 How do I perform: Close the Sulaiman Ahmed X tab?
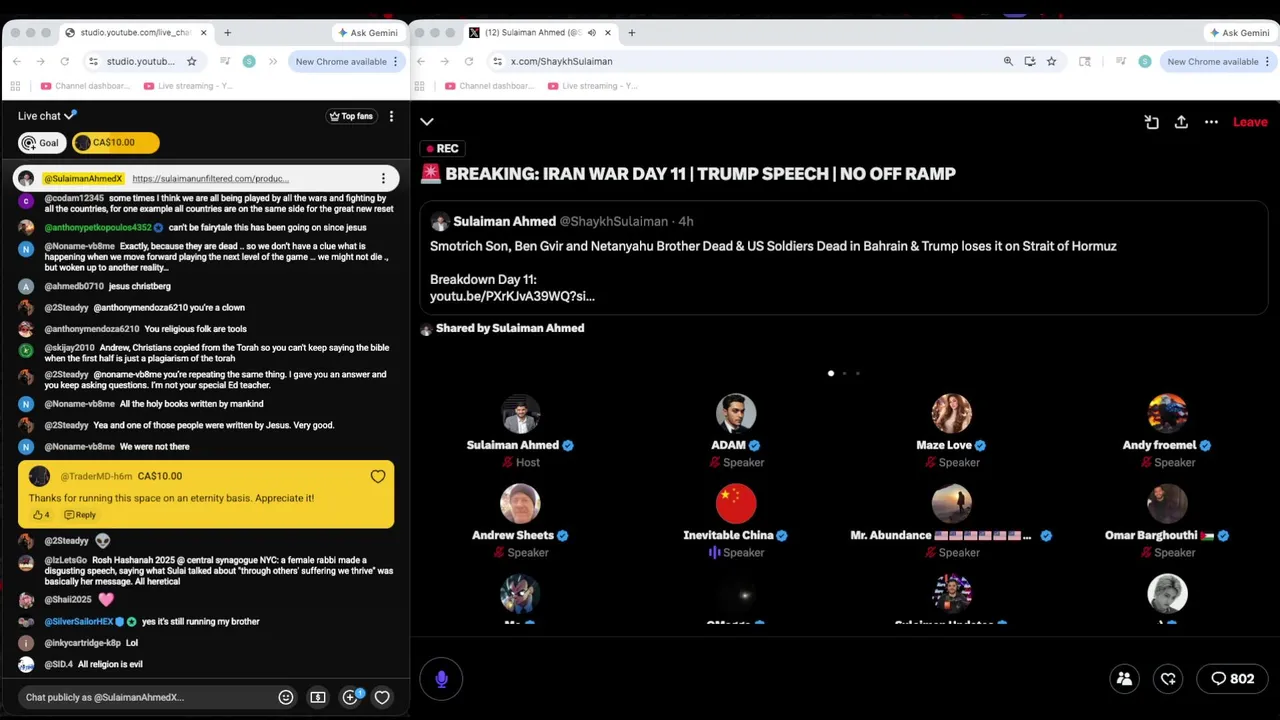coord(608,33)
